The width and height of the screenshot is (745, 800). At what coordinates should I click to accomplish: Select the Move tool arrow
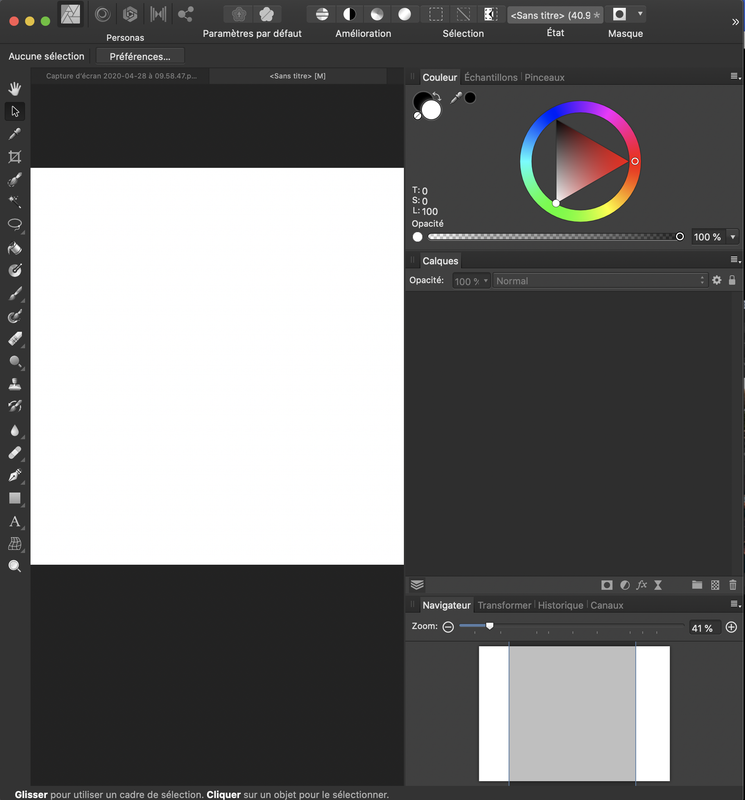click(15, 111)
